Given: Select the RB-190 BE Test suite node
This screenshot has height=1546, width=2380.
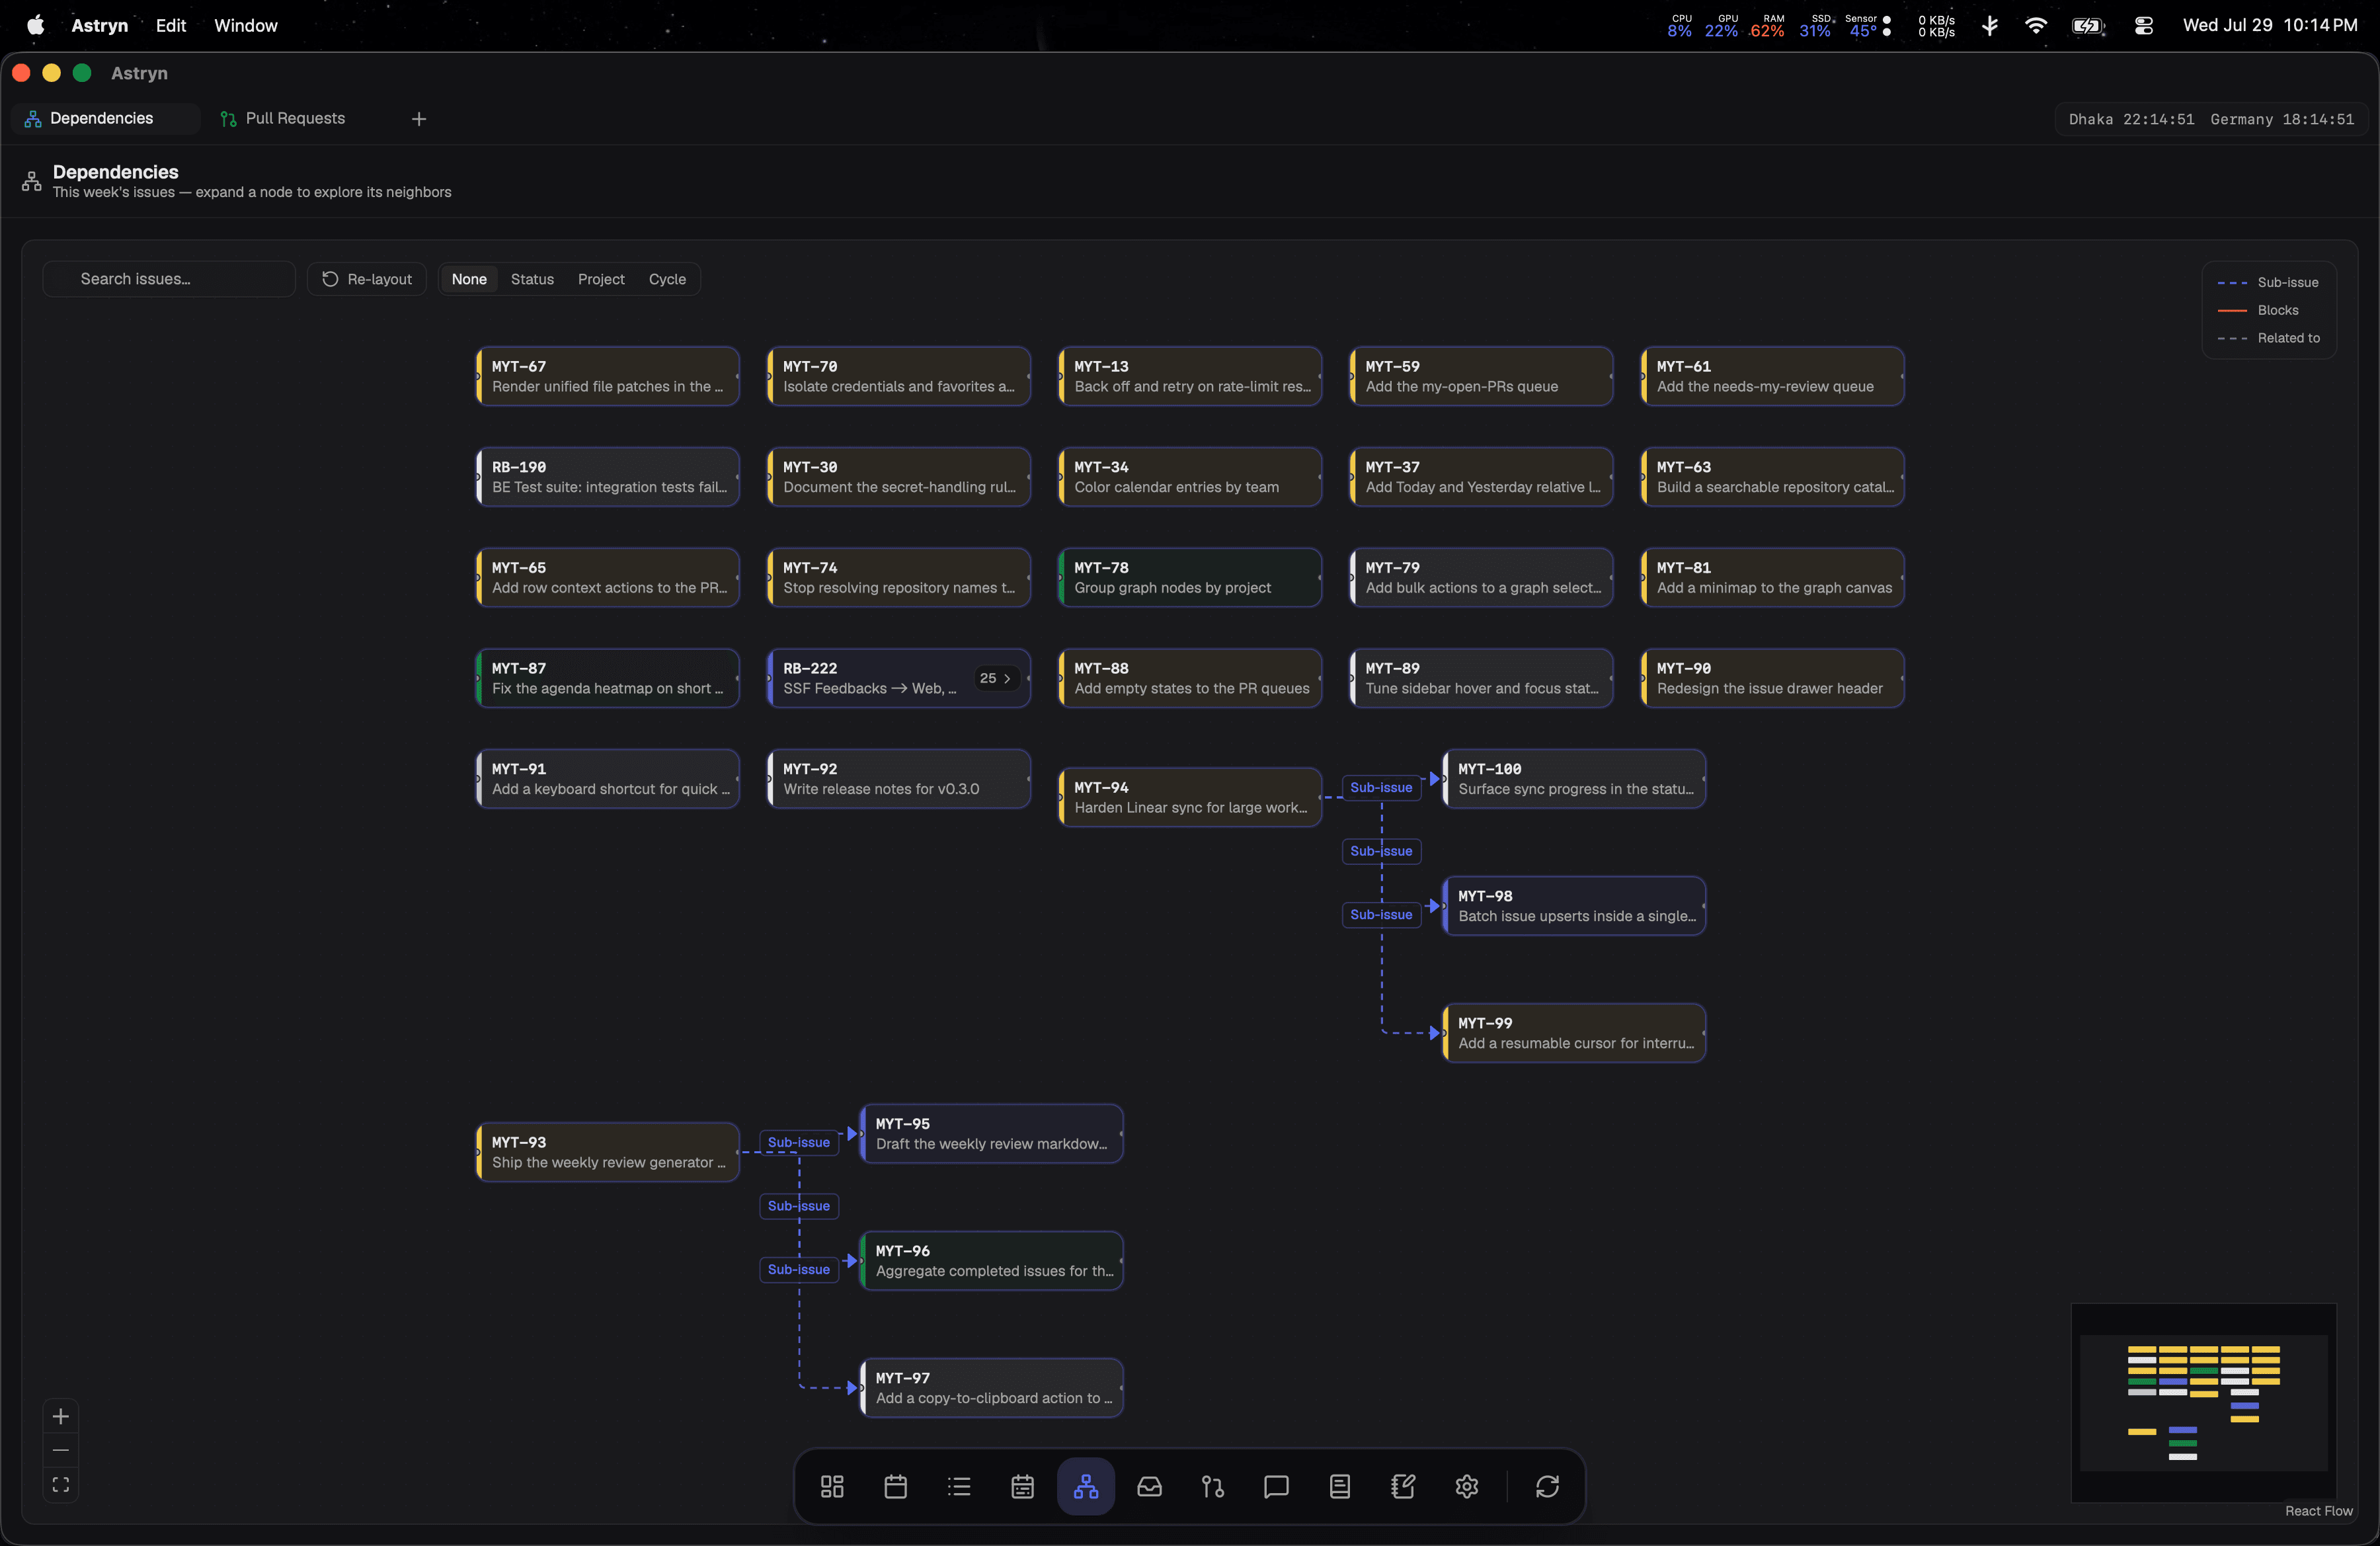Looking at the screenshot, I should [608, 477].
